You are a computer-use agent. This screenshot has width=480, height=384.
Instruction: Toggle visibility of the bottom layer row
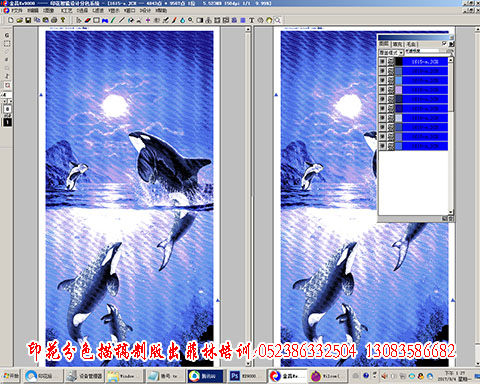click(382, 146)
